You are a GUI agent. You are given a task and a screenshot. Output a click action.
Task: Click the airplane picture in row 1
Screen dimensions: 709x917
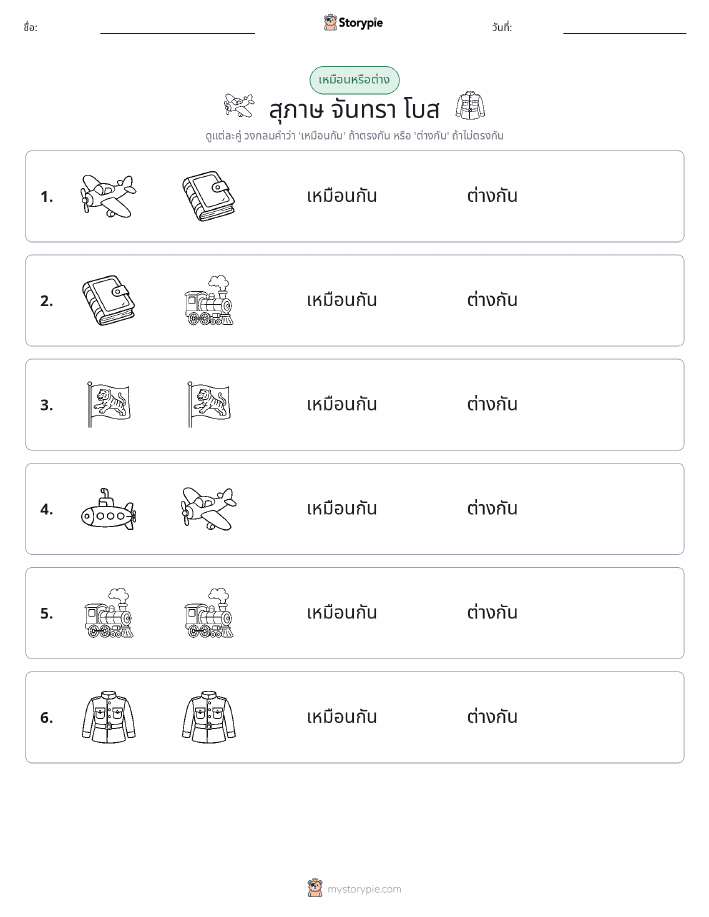(x=108, y=196)
